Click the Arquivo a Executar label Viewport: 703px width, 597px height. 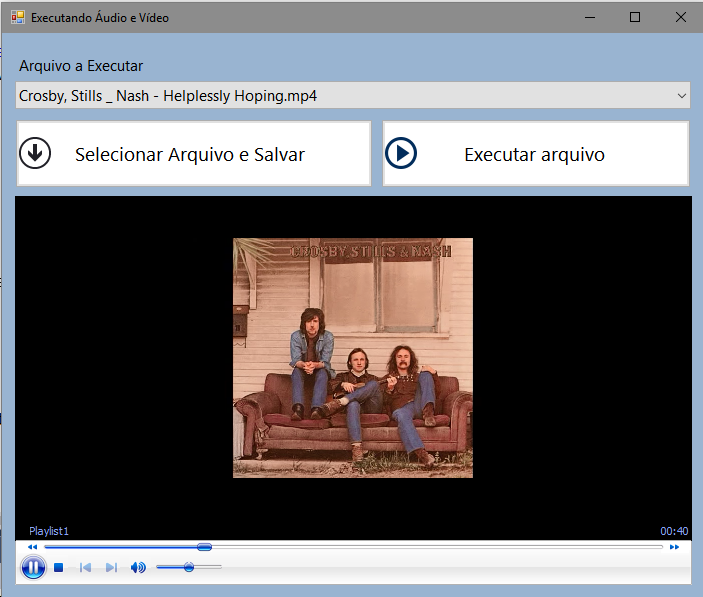click(81, 66)
